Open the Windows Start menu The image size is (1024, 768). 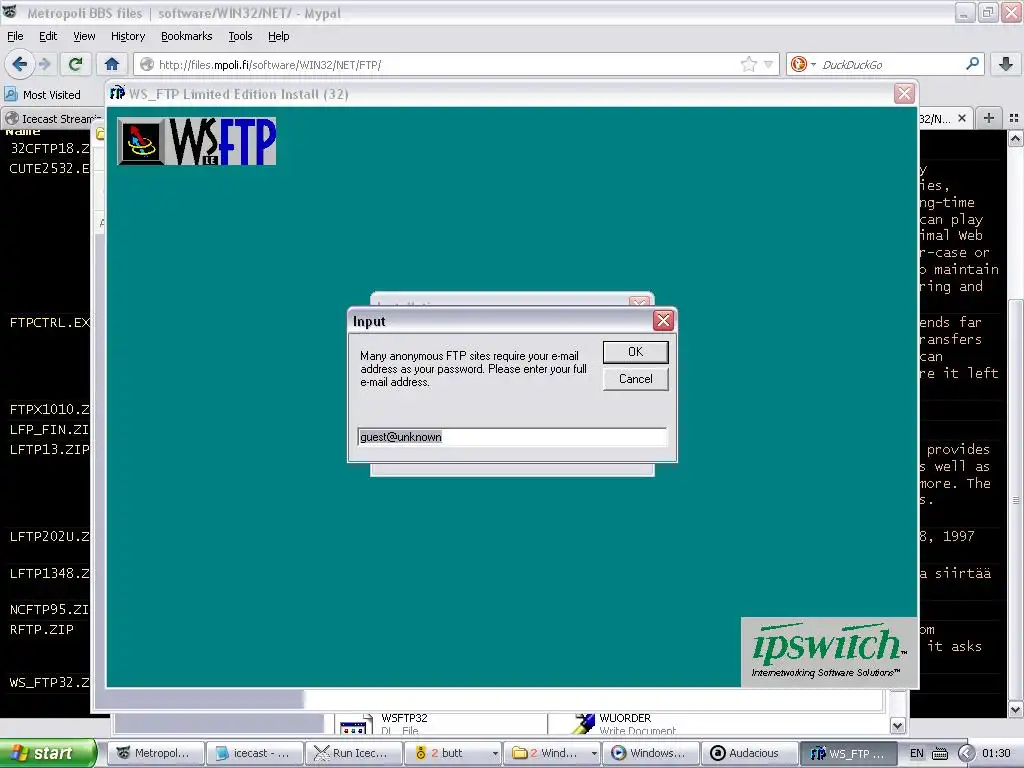coord(48,753)
